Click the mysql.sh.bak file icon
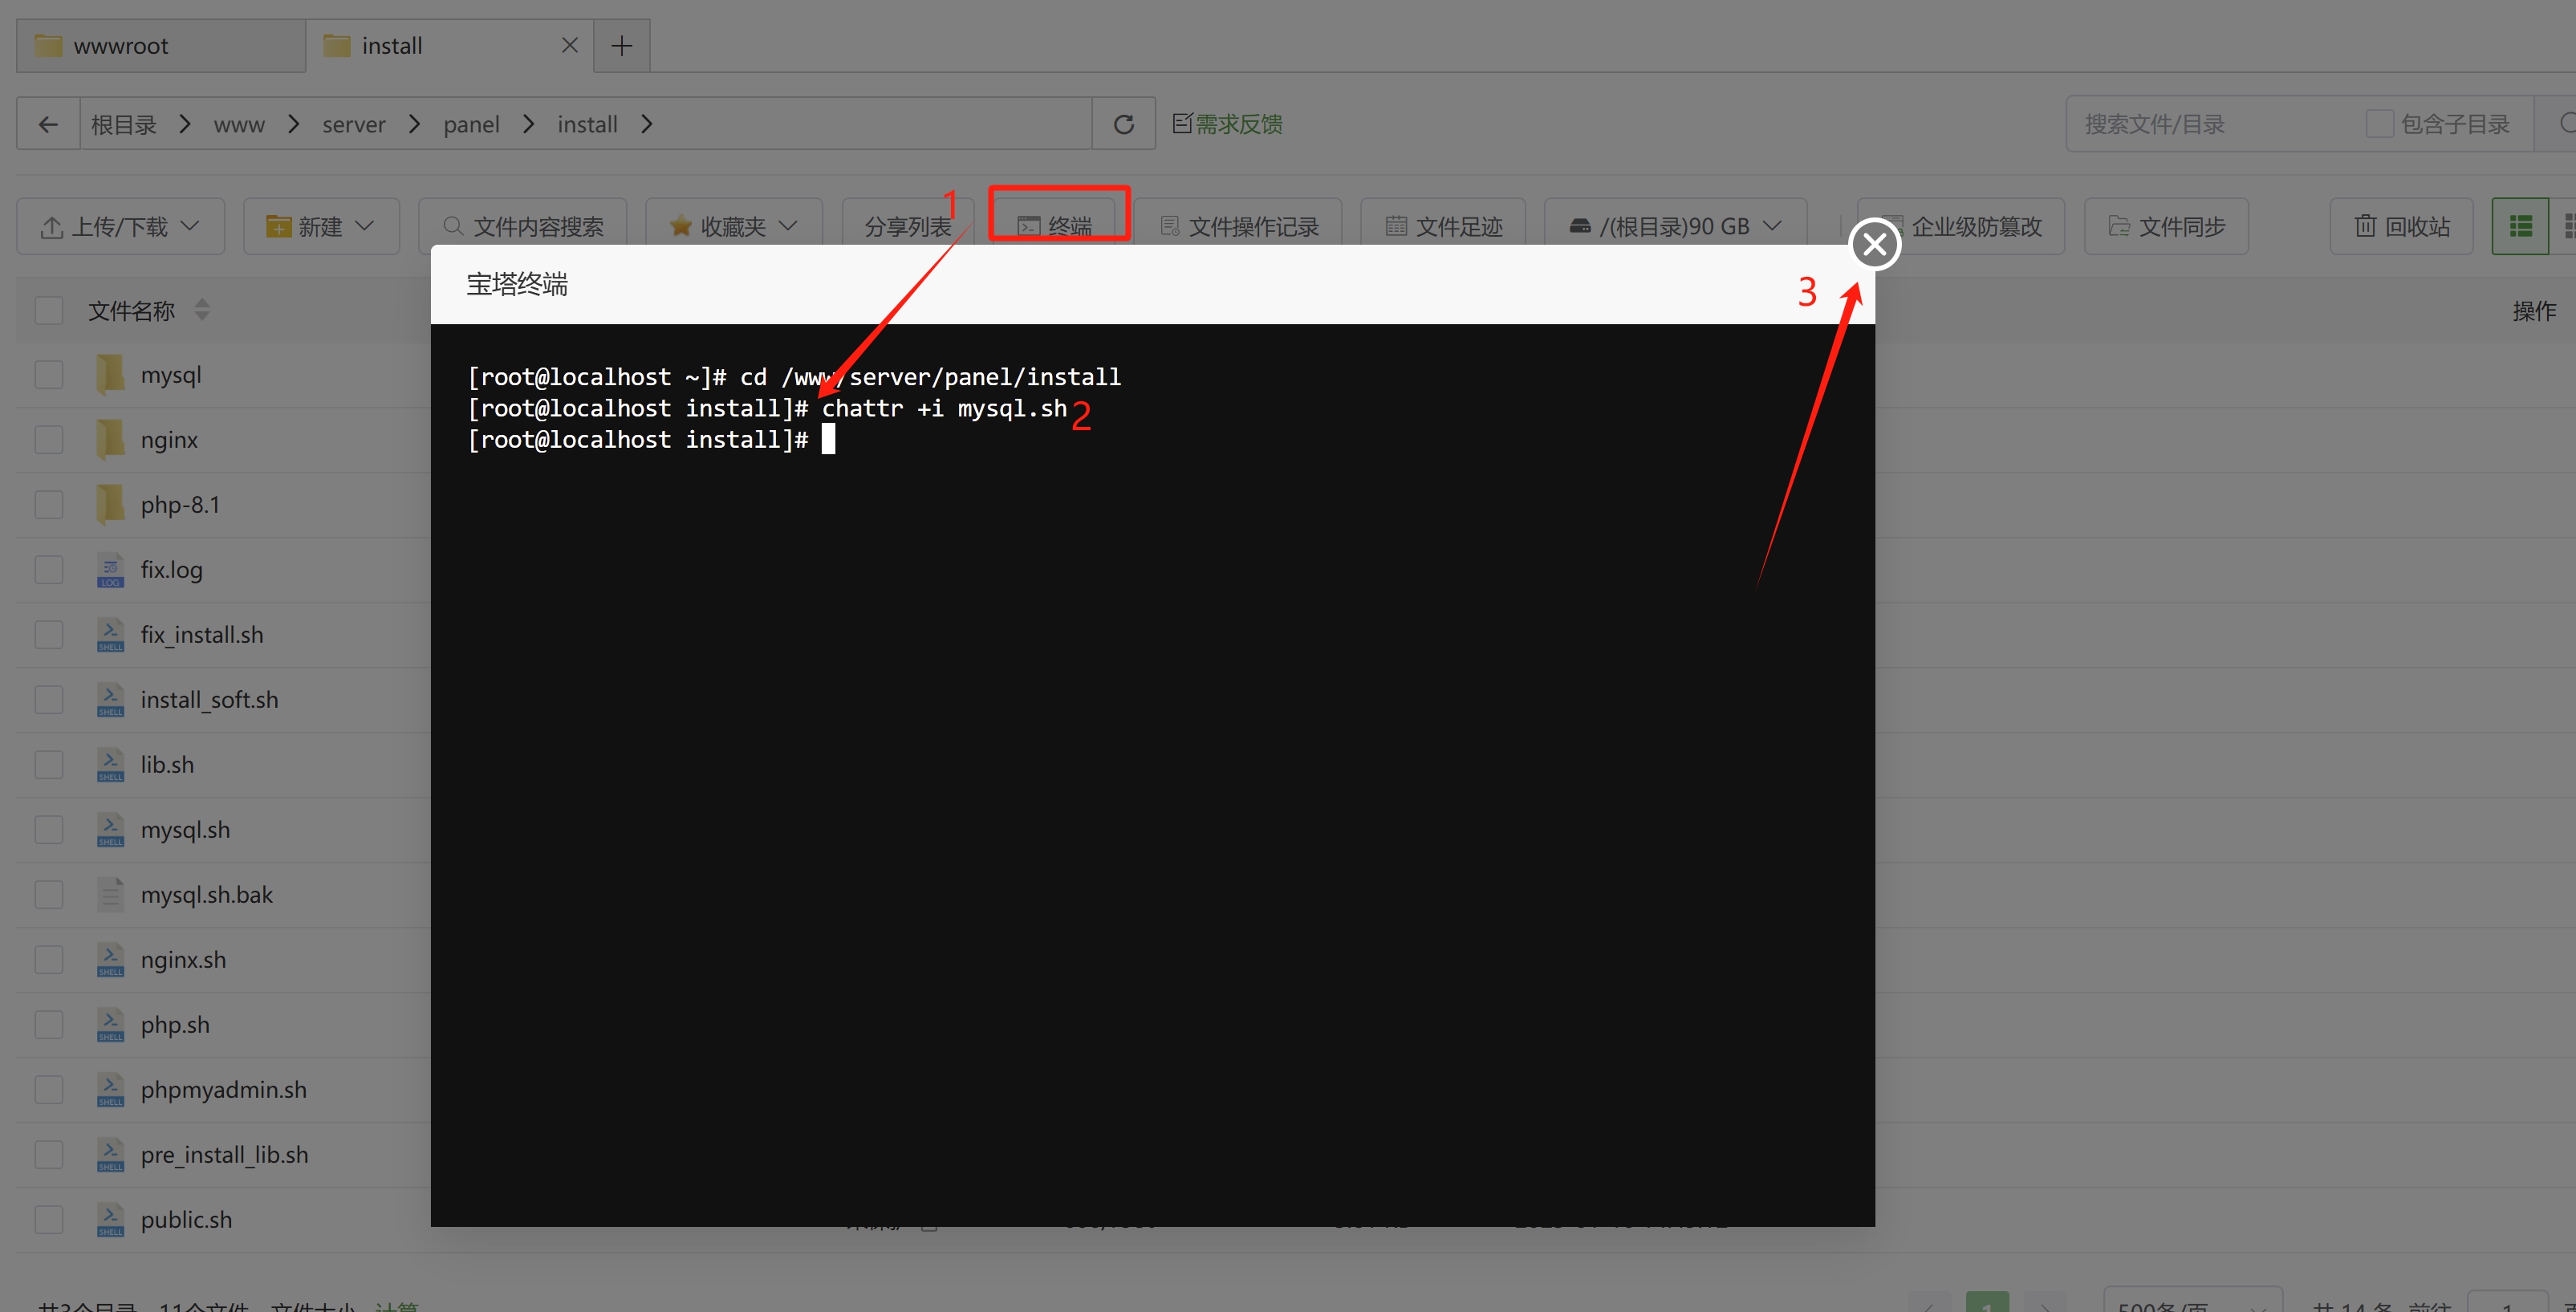This screenshot has height=1312, width=2576. coord(110,895)
